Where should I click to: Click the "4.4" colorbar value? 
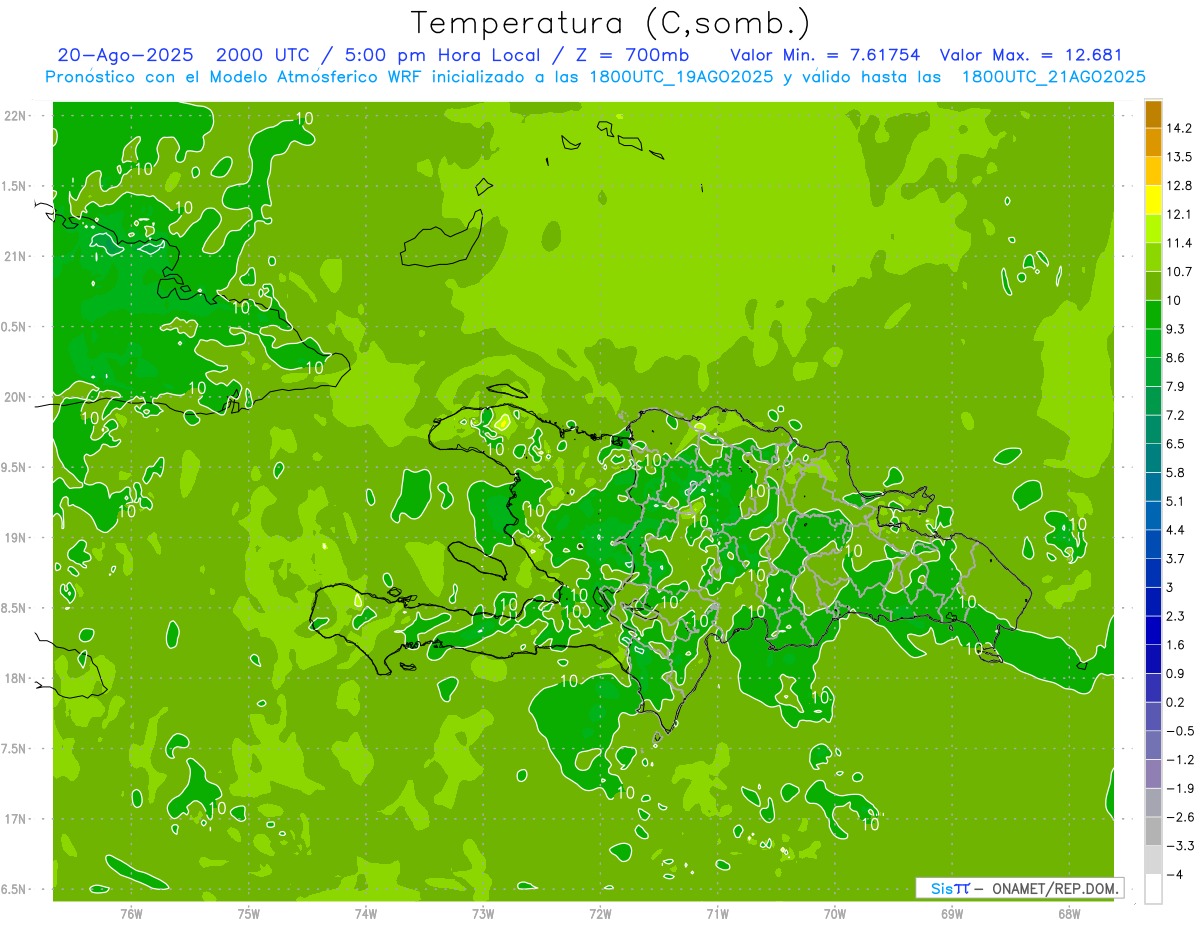(x=1177, y=530)
